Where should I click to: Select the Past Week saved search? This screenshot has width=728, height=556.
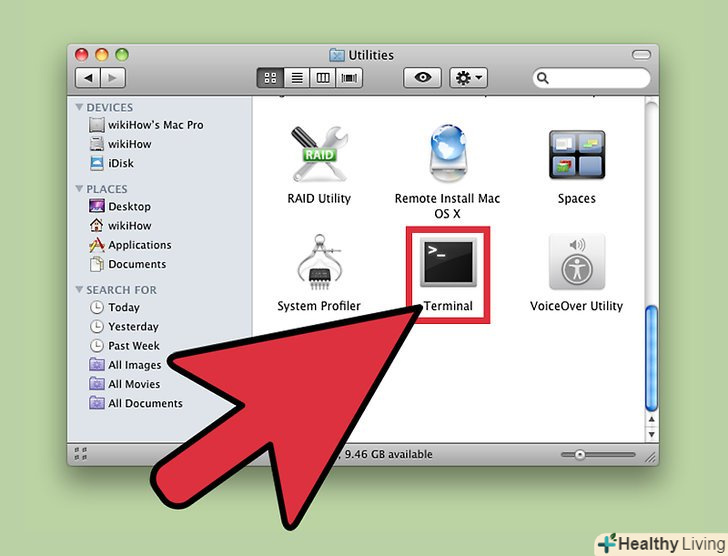click(x=124, y=346)
